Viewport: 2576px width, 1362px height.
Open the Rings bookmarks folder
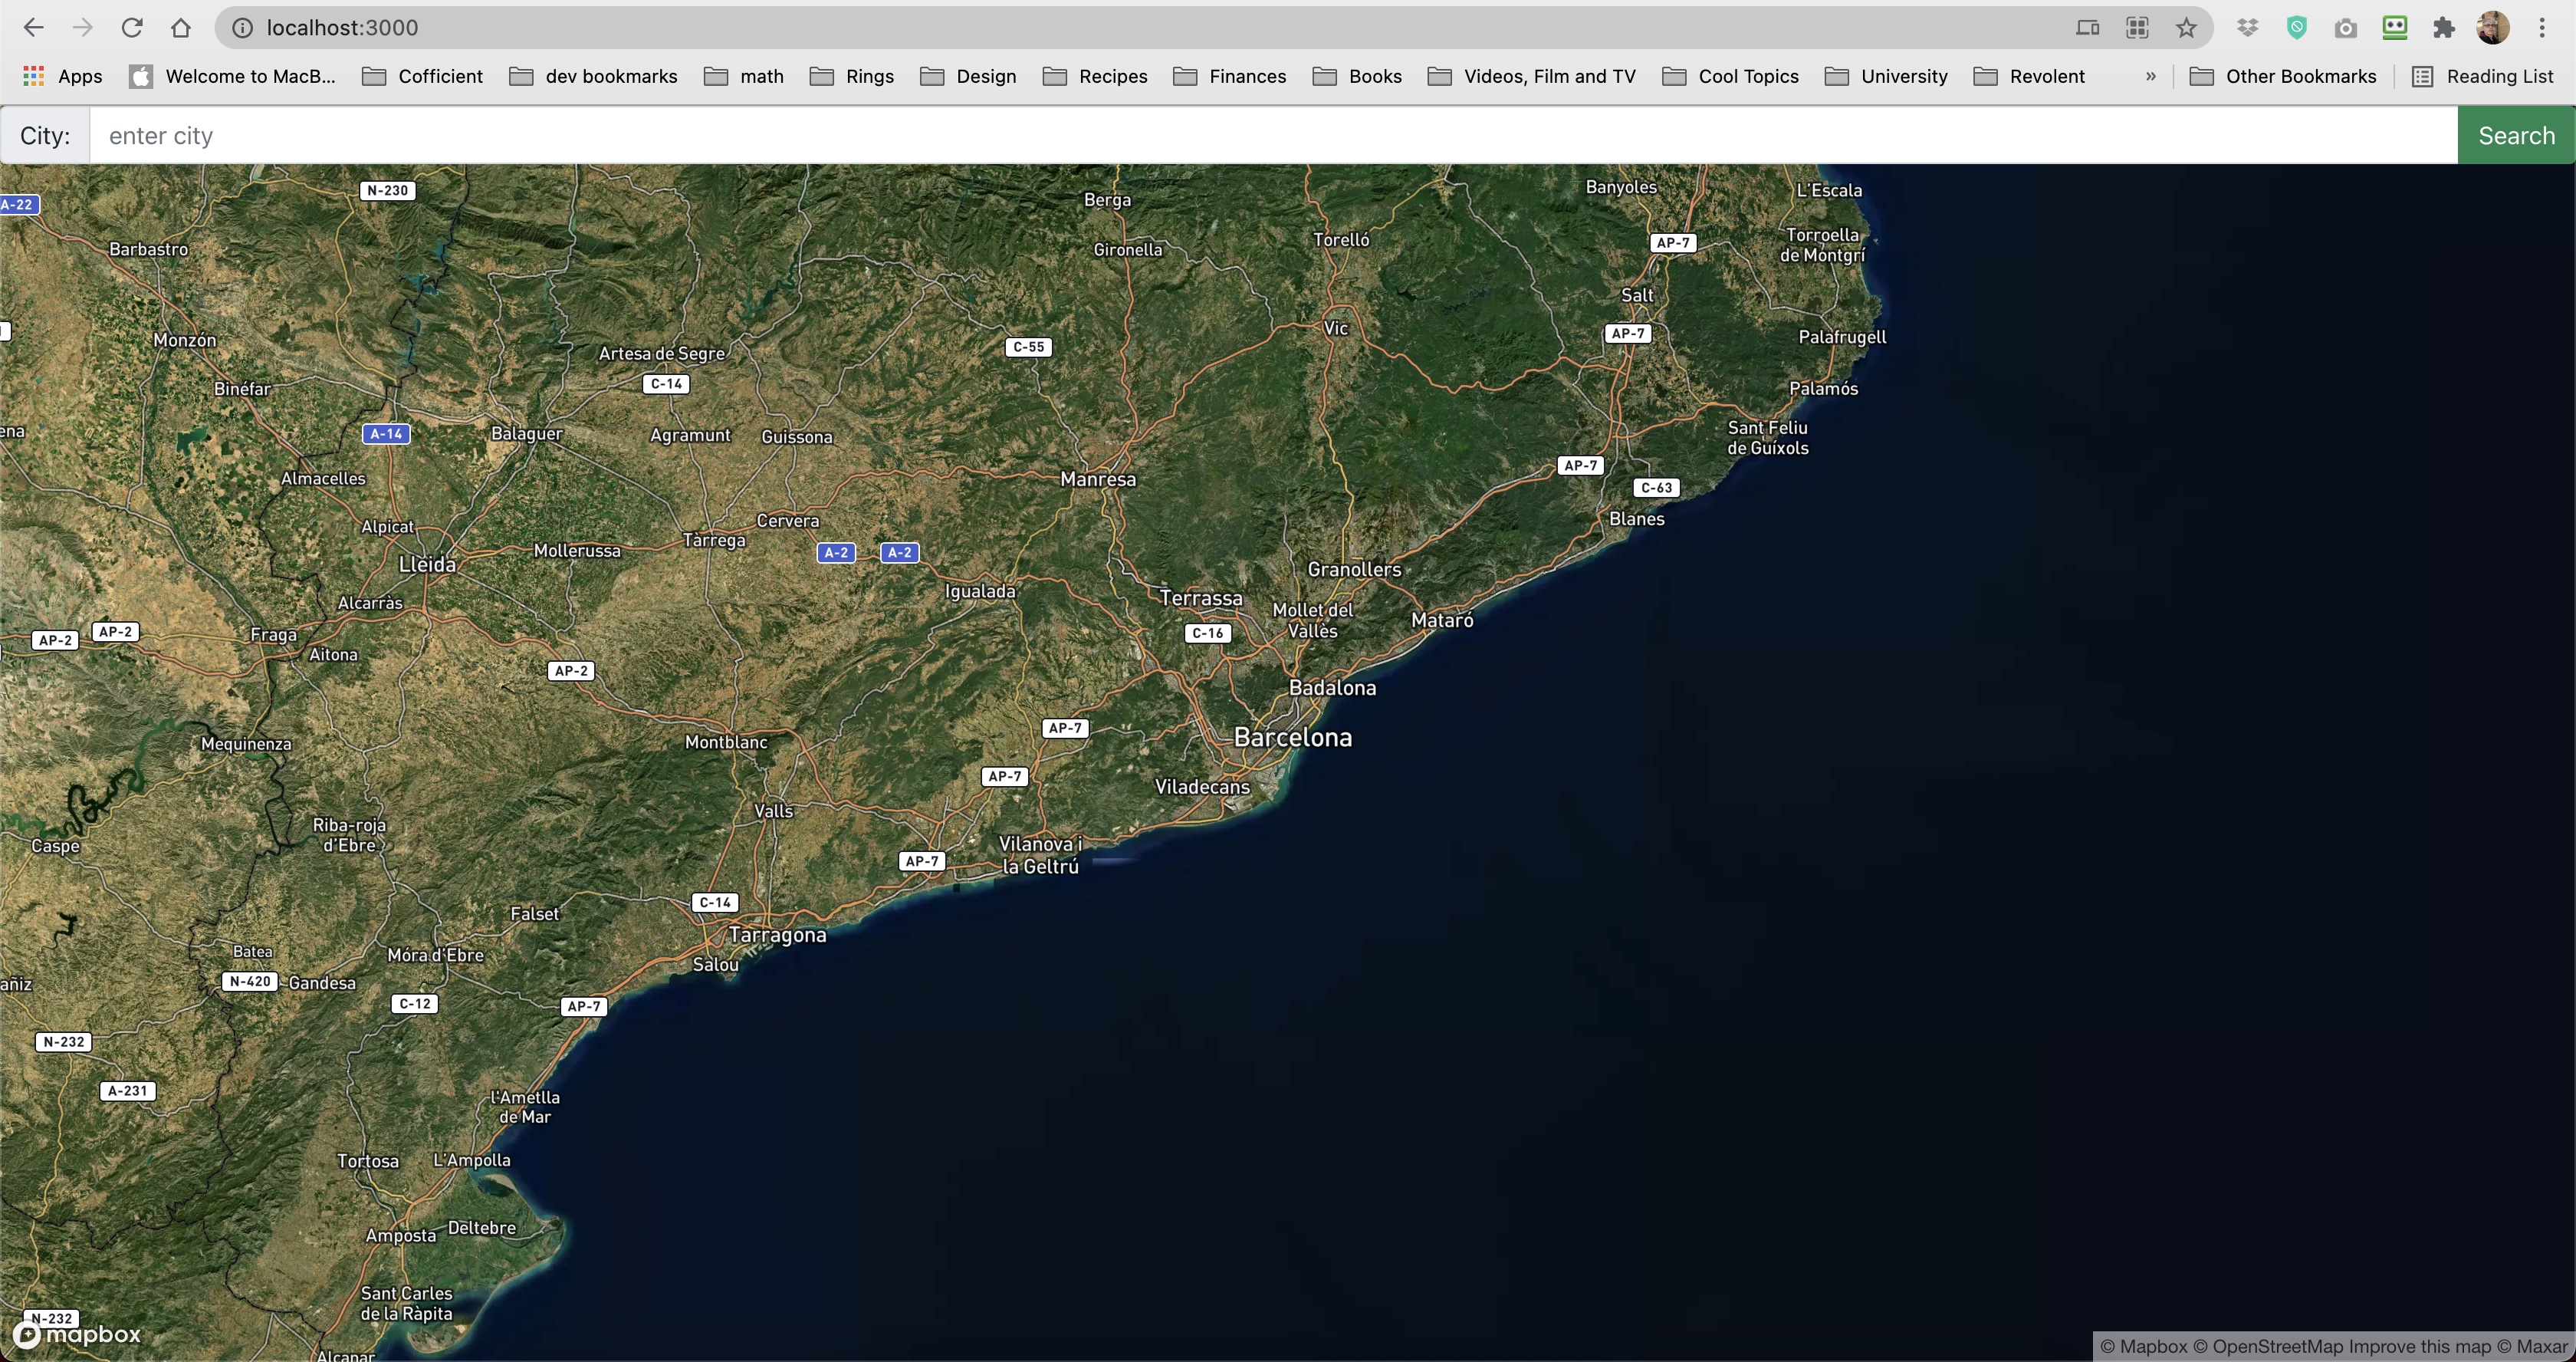pyautogui.click(x=852, y=76)
